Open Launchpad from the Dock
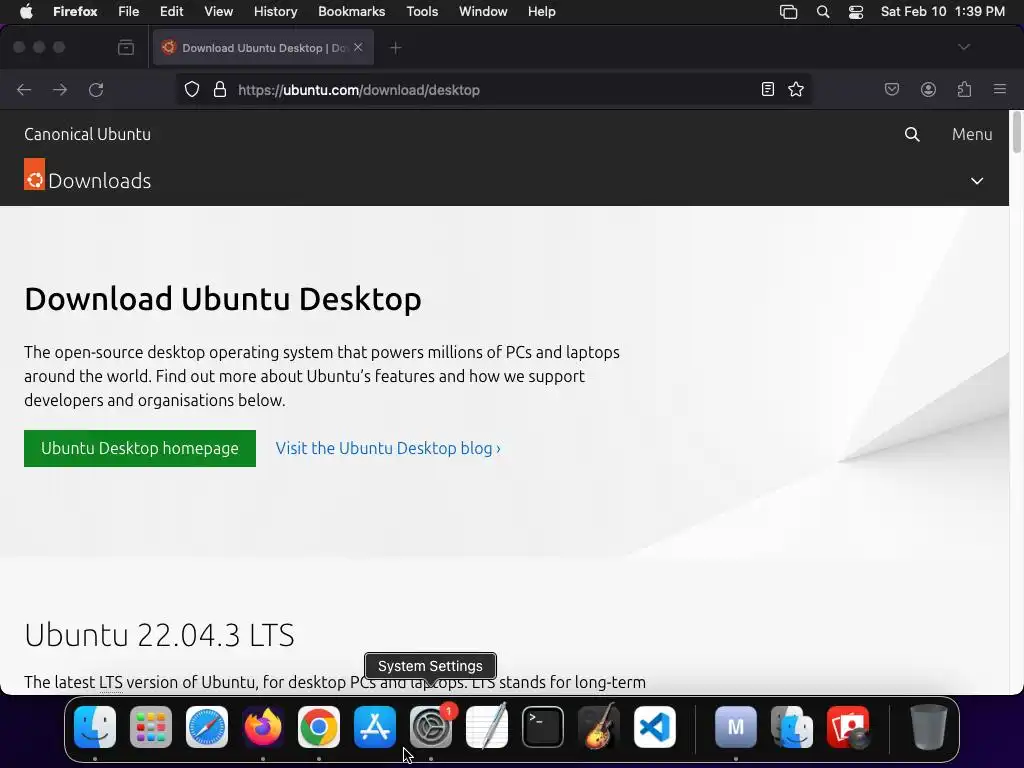1024x768 pixels. point(151,727)
